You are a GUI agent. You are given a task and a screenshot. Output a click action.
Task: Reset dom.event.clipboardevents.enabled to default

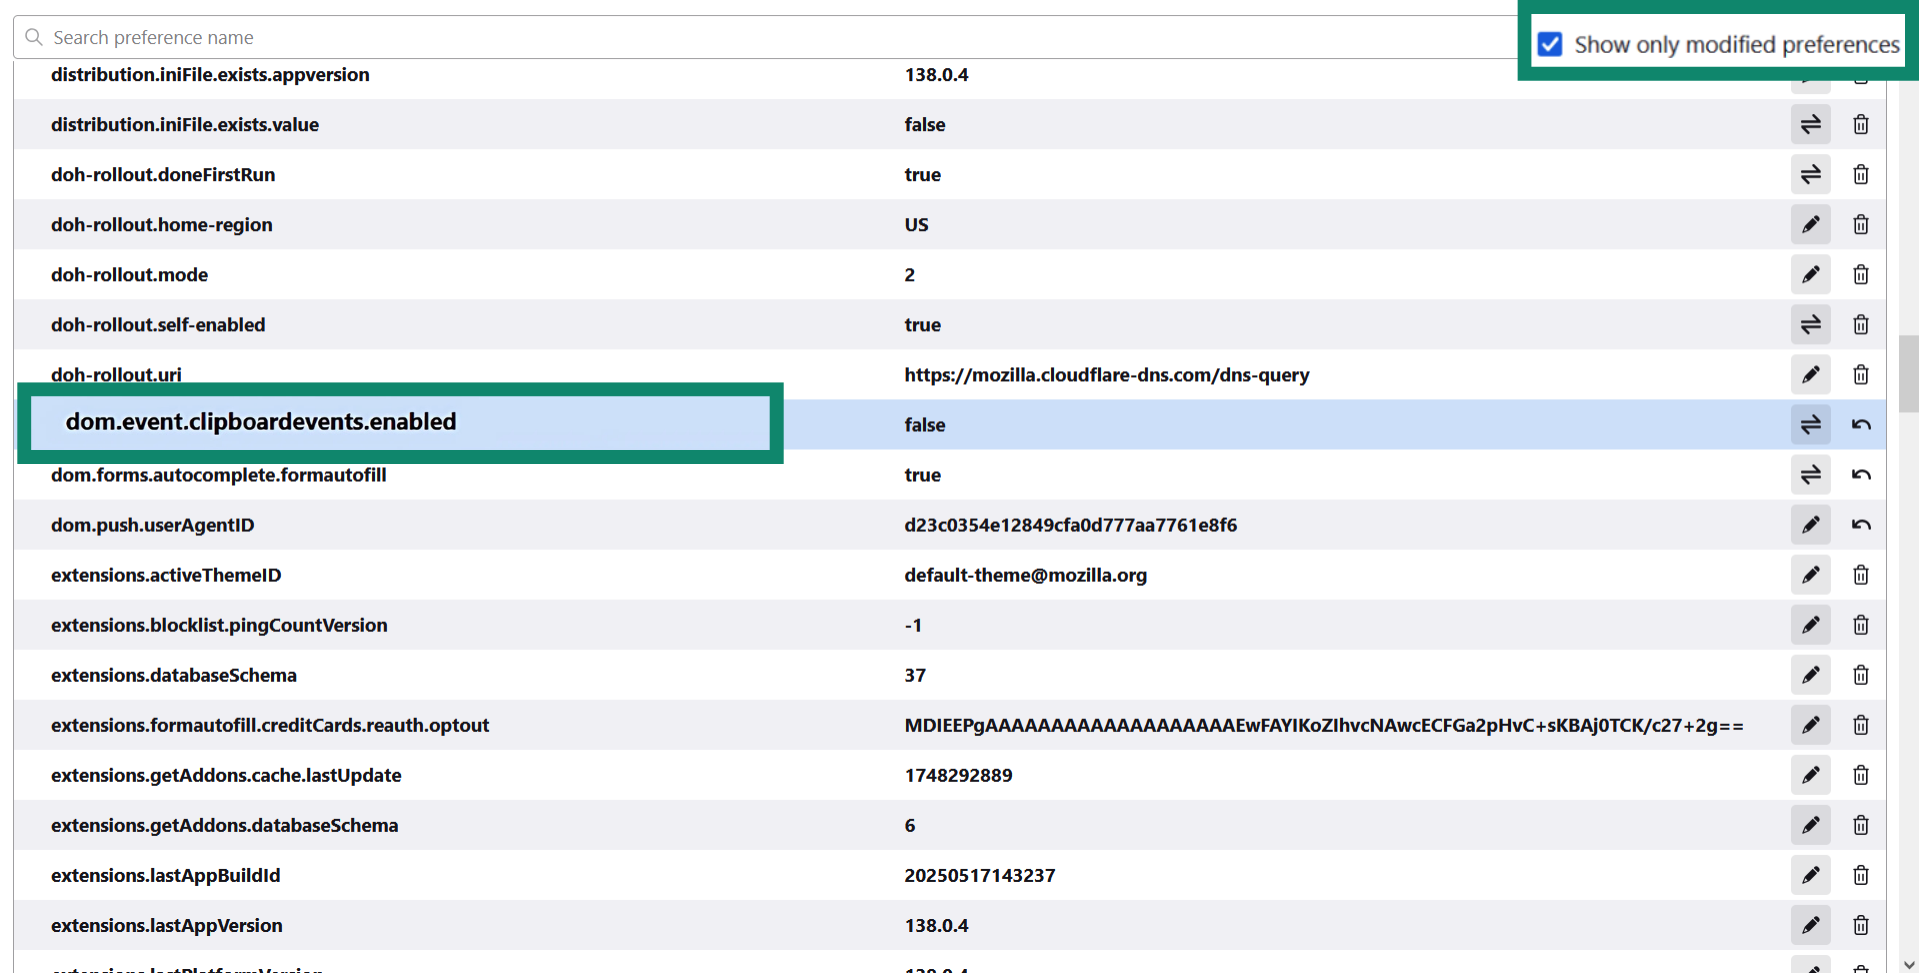coord(1860,425)
